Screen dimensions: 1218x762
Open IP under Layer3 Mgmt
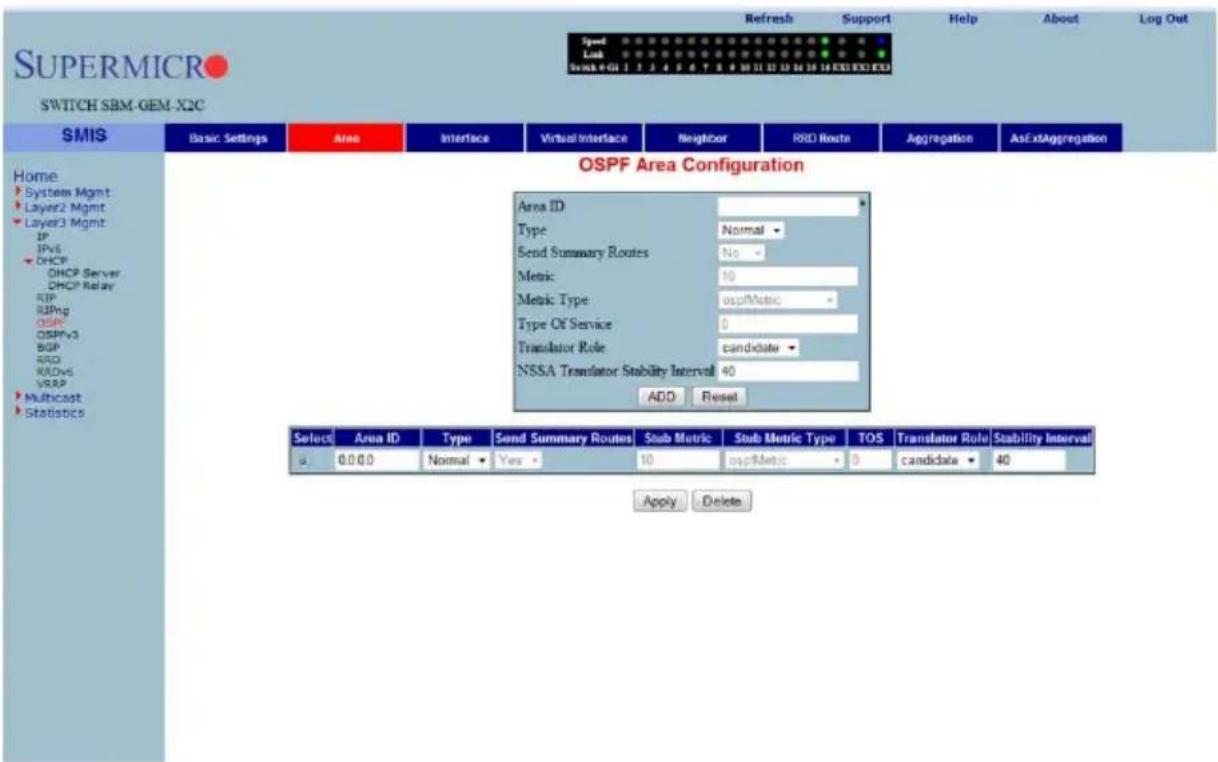pos(41,236)
